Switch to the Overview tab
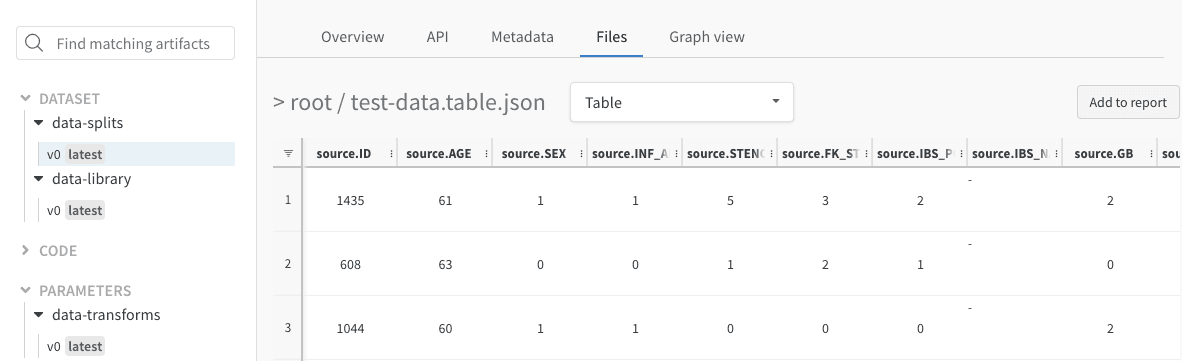 click(x=352, y=37)
